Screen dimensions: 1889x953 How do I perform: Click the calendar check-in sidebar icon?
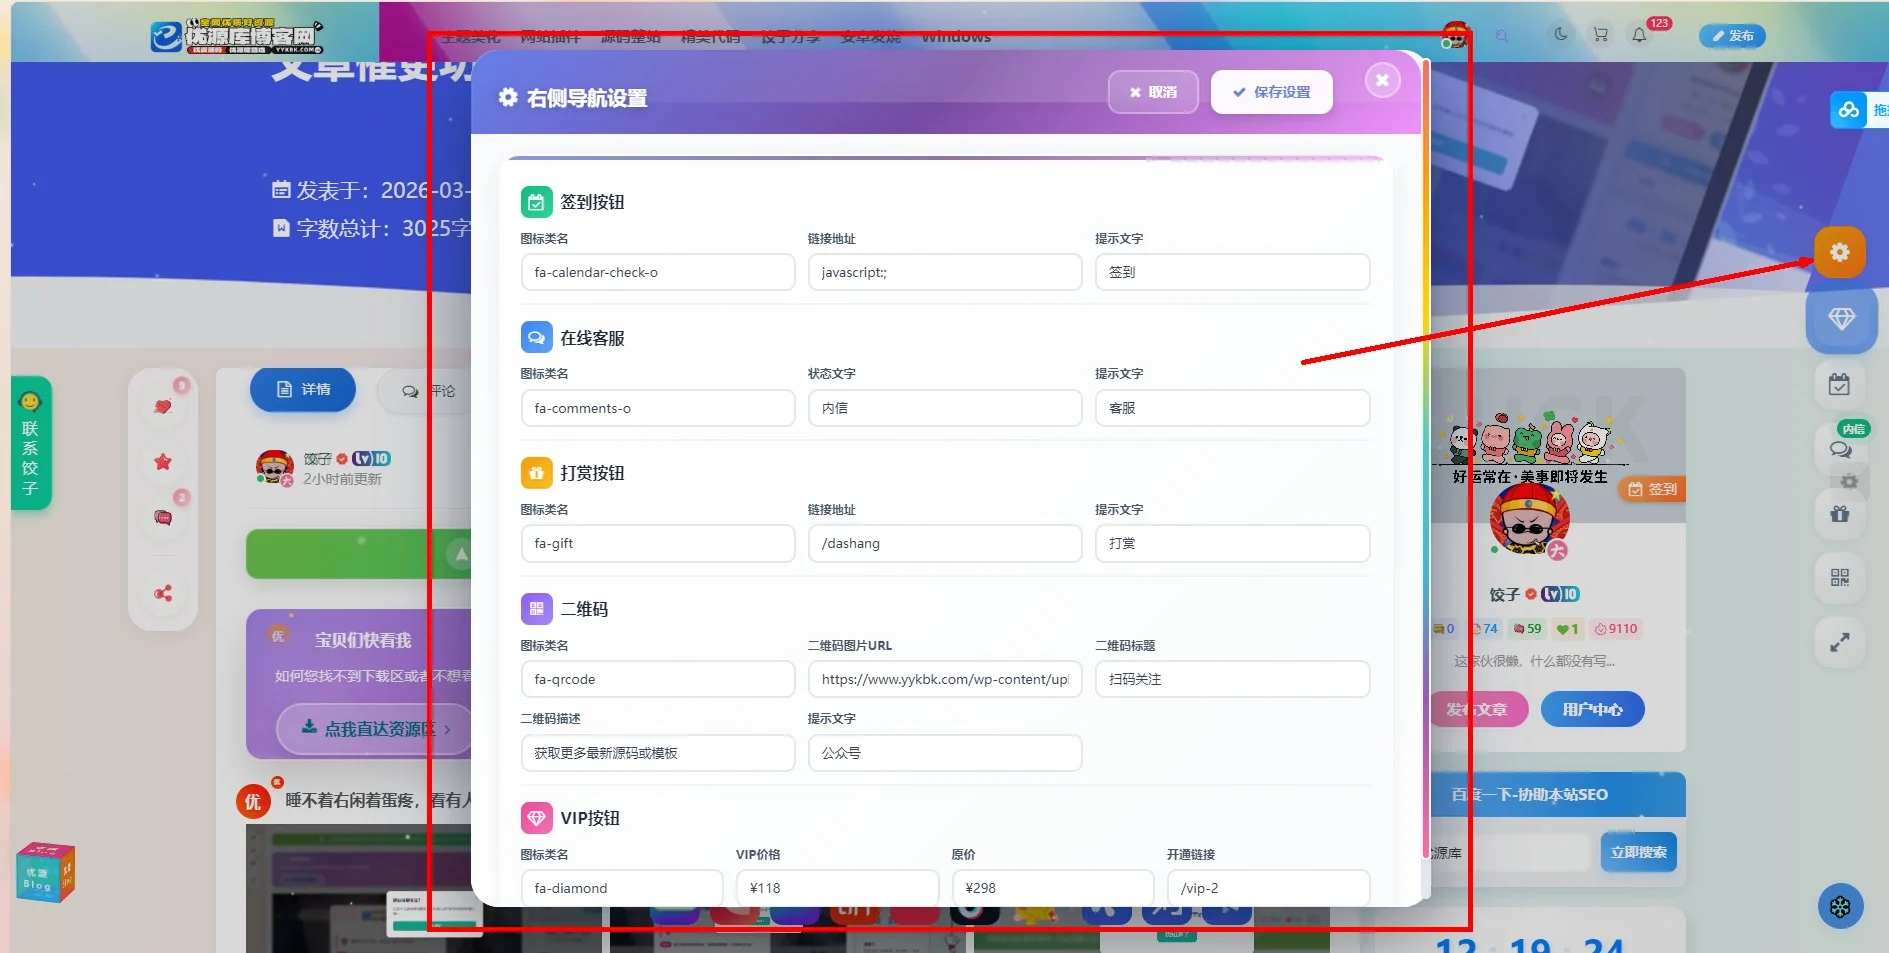pos(1839,385)
